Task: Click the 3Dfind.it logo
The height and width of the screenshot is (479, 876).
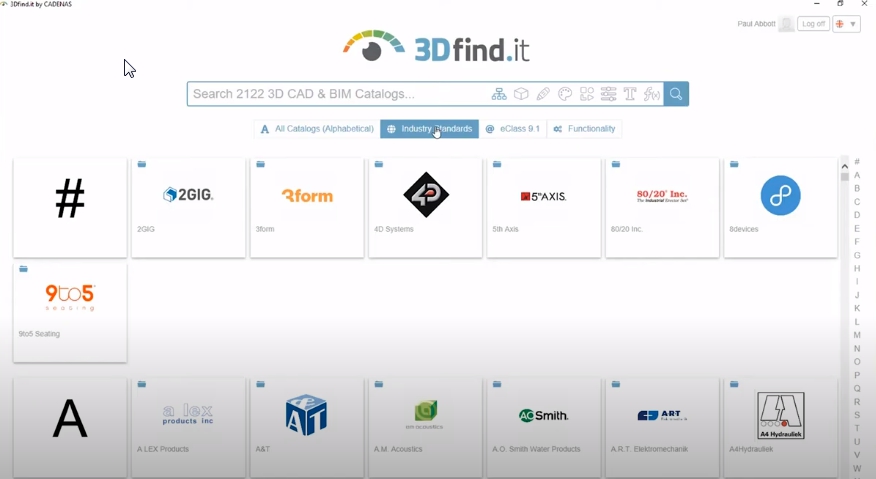Action: point(436,47)
